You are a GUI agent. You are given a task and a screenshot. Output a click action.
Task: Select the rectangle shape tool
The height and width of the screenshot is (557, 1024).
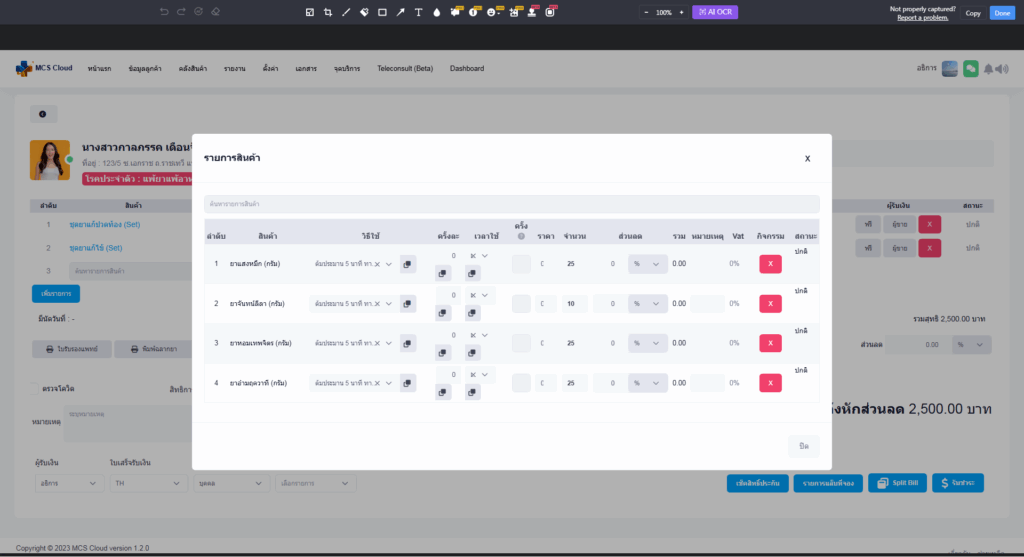pos(382,12)
